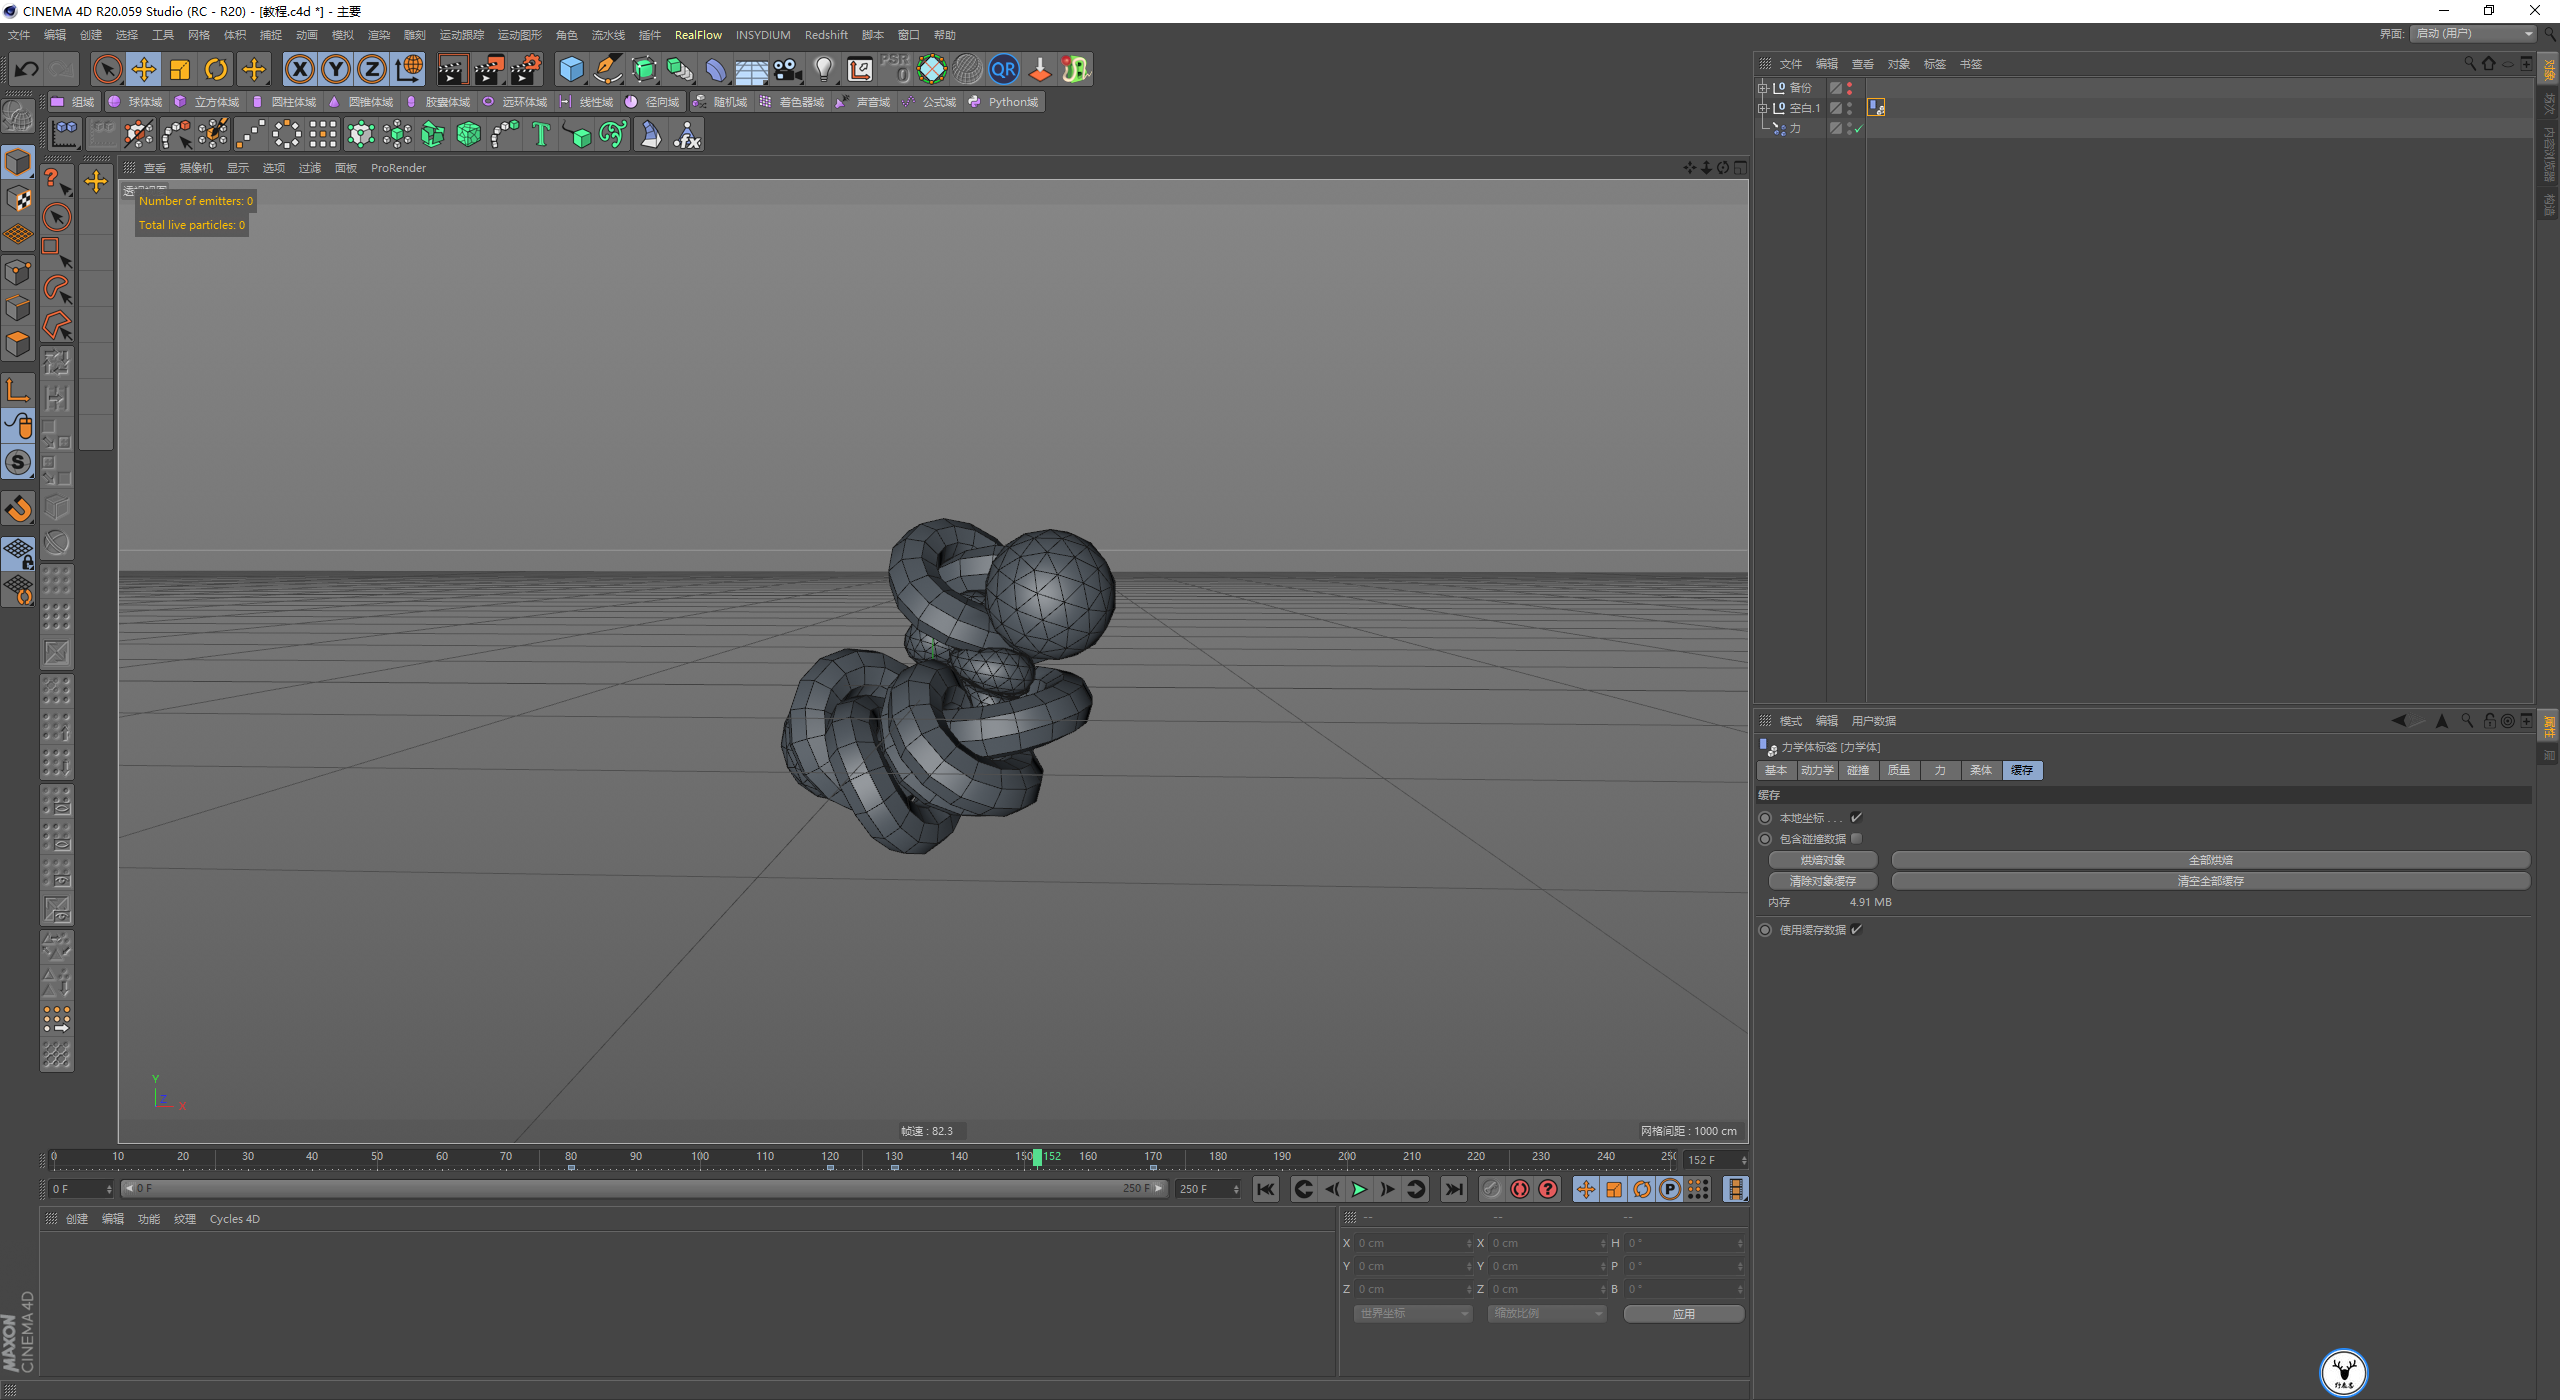2560x1400 pixels.
Task: Click the preview range bar 0 F–250 F
Action: [645, 1189]
